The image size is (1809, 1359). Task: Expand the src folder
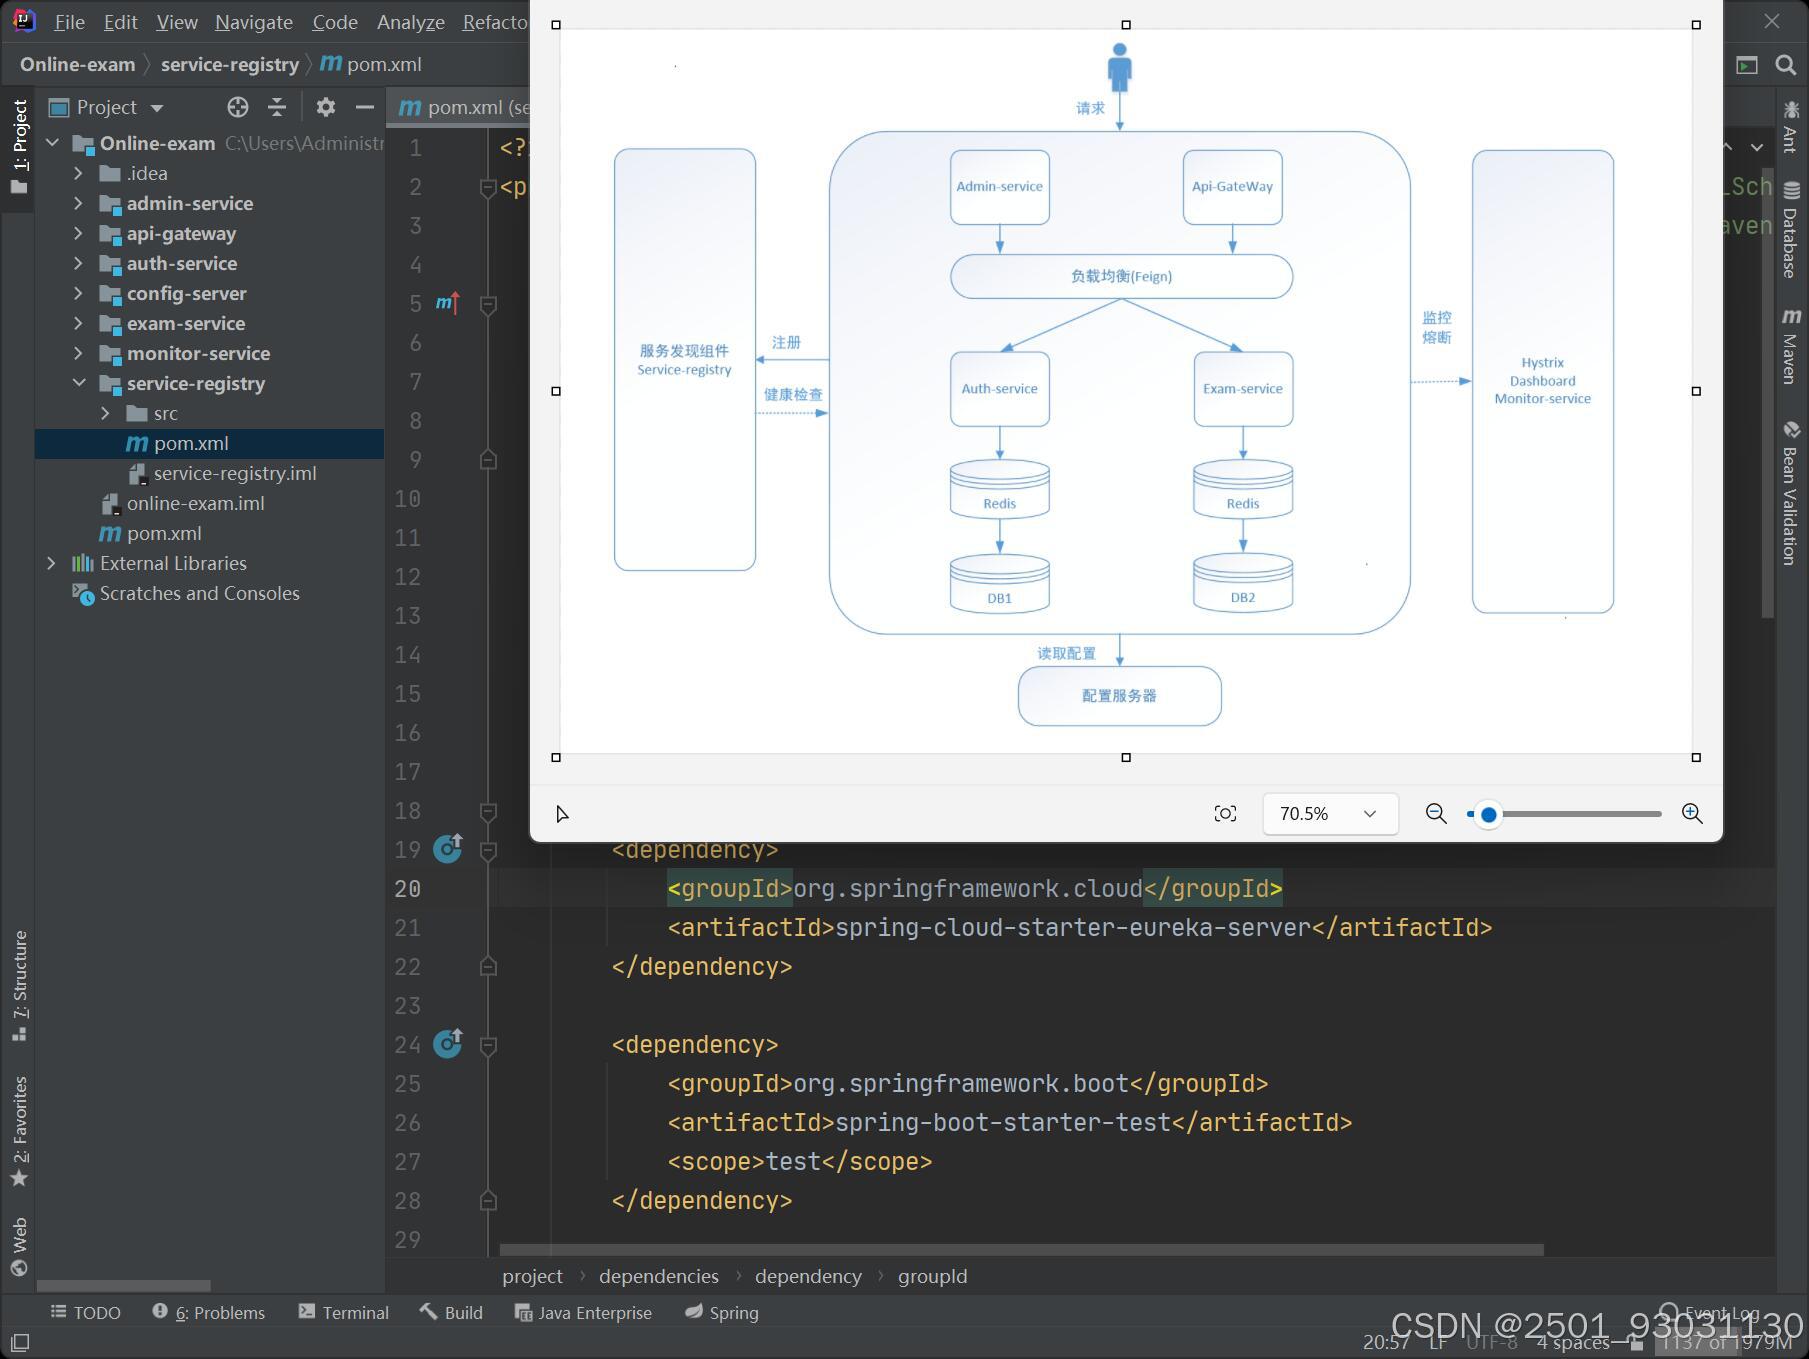[x=105, y=413]
